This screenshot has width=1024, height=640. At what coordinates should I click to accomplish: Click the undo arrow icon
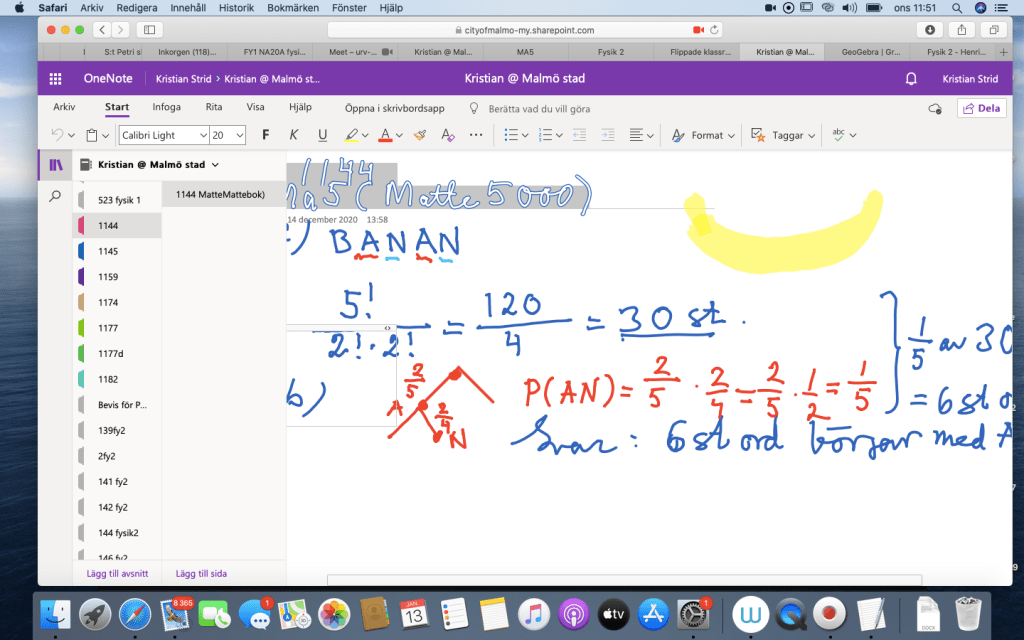tap(58, 135)
